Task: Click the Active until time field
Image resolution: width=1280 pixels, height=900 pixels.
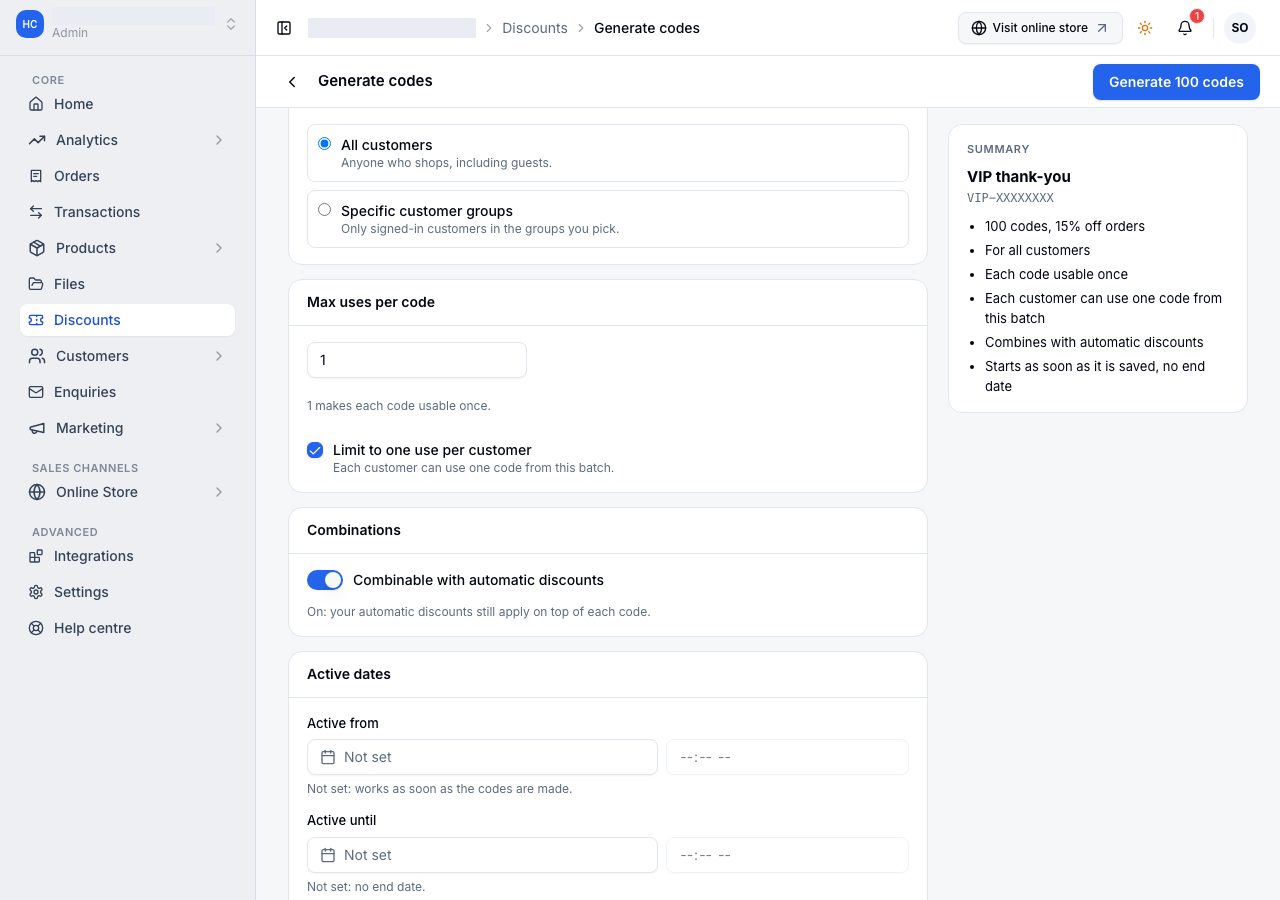Action: [787, 855]
